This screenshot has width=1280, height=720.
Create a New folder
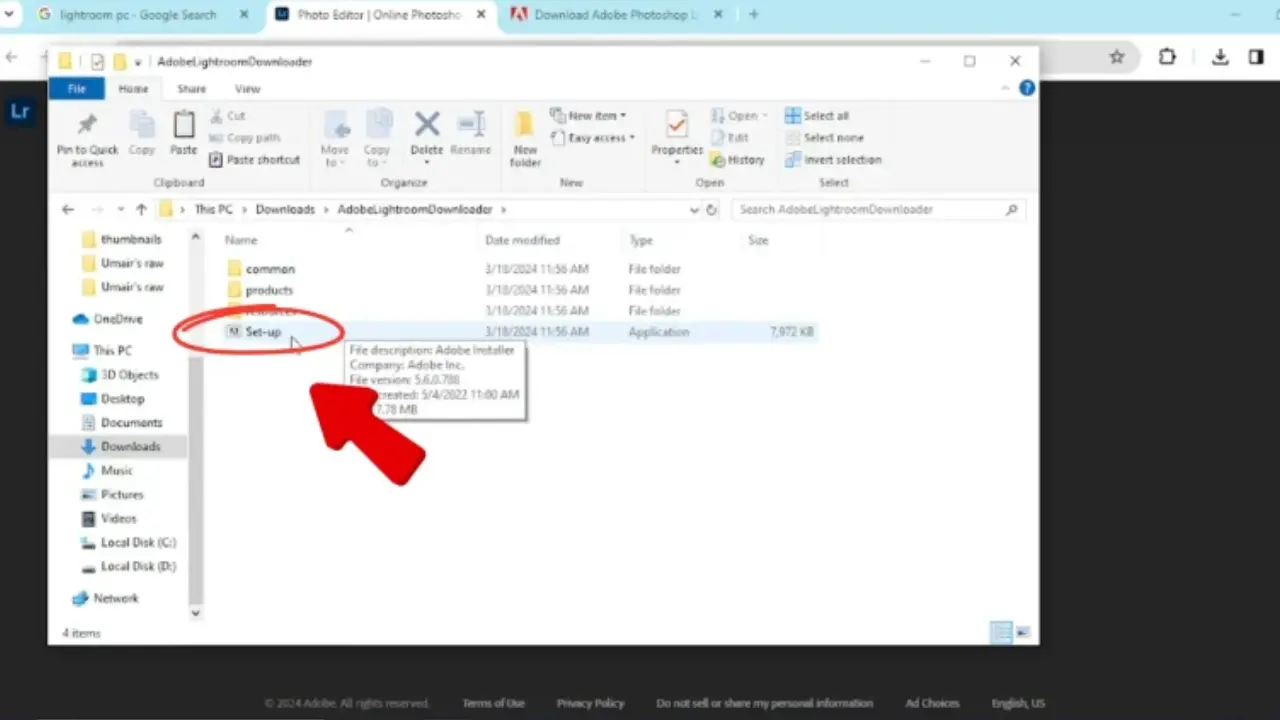(525, 138)
